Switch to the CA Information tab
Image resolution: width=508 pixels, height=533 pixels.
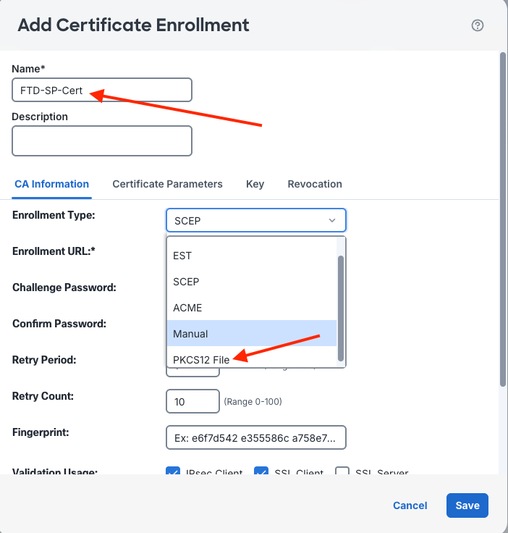(52, 184)
